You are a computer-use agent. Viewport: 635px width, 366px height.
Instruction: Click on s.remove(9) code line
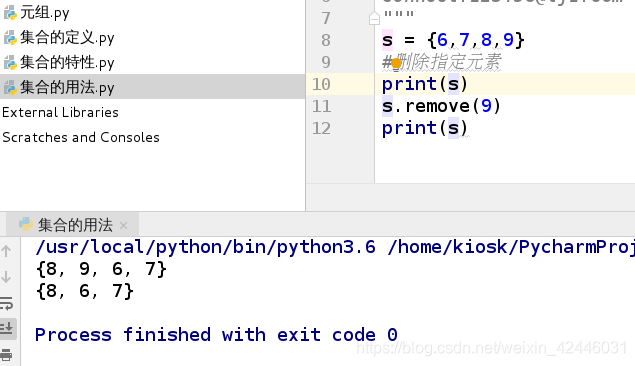coord(441,106)
